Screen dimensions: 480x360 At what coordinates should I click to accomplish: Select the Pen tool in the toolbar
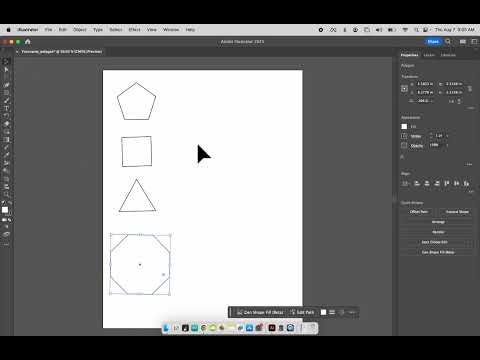tap(6, 85)
